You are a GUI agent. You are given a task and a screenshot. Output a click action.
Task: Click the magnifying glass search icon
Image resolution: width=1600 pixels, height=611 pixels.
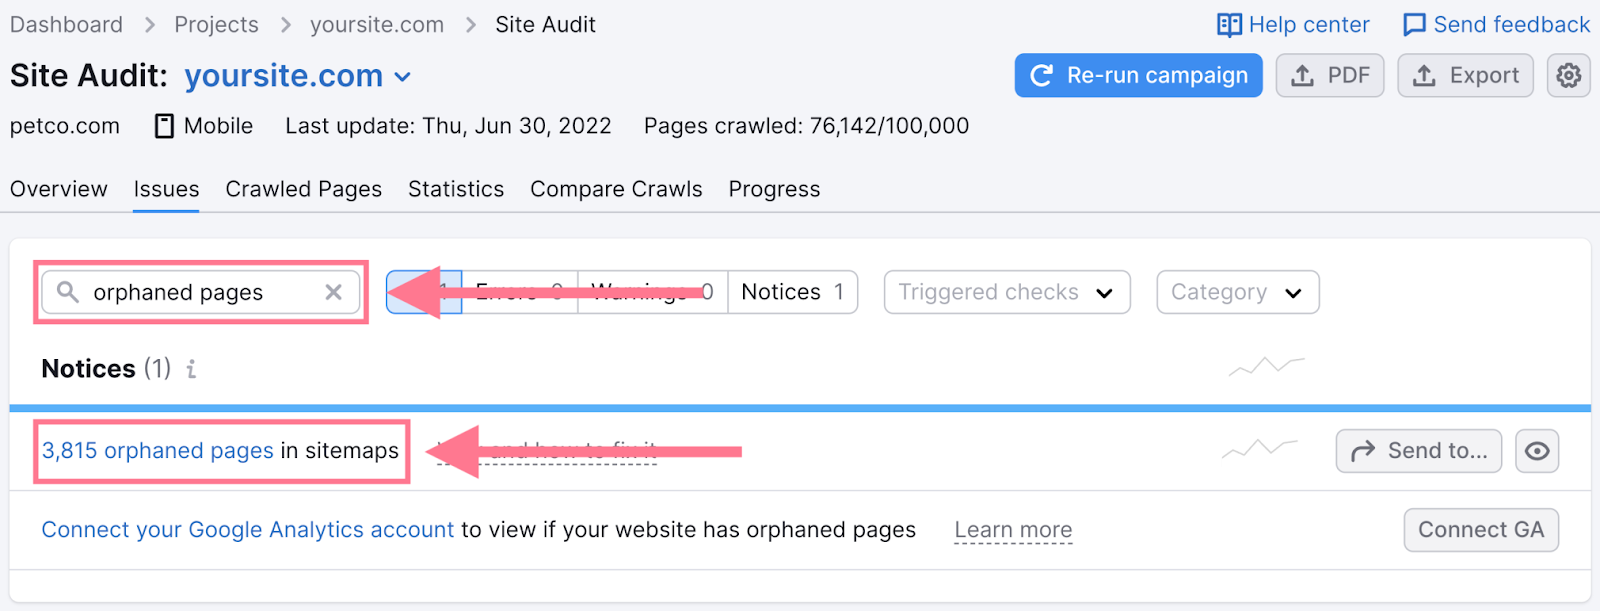pyautogui.click(x=68, y=292)
